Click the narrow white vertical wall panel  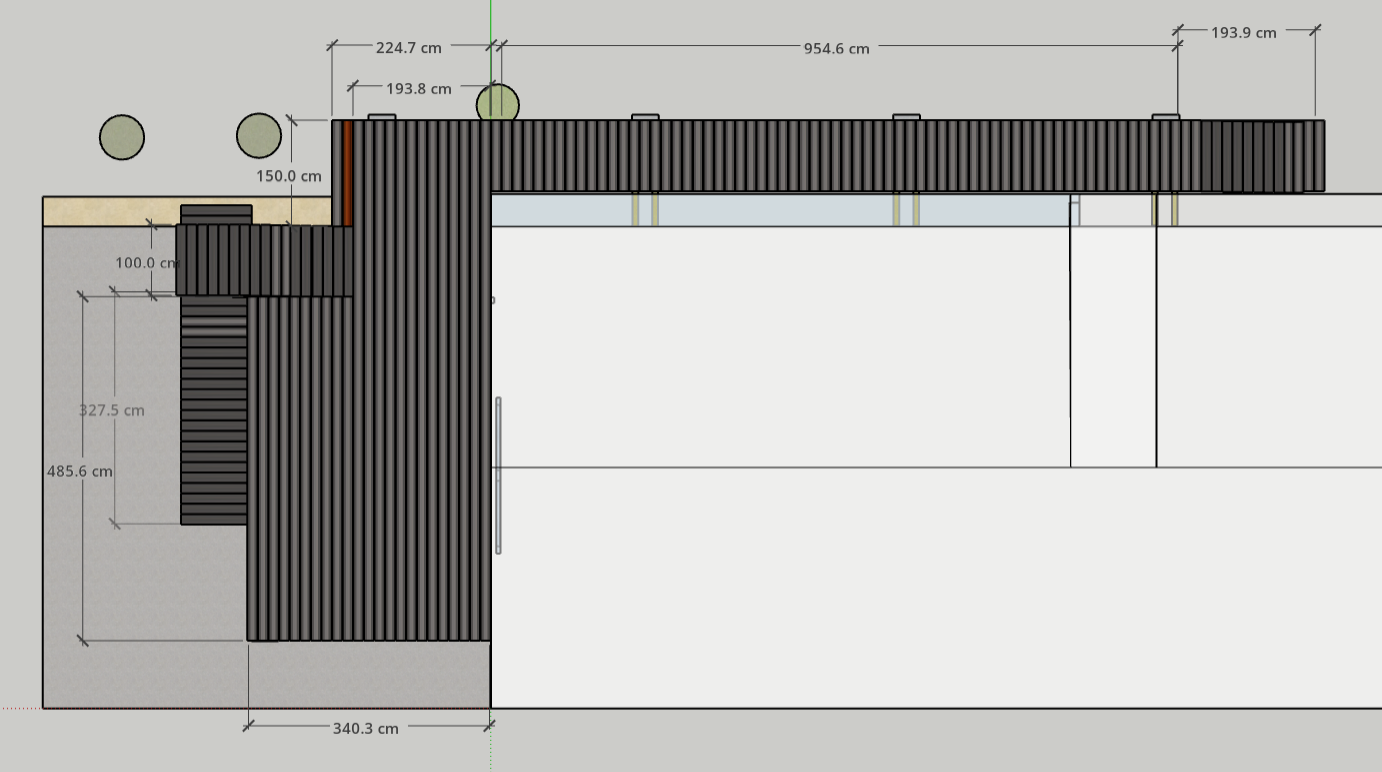pos(1113,345)
